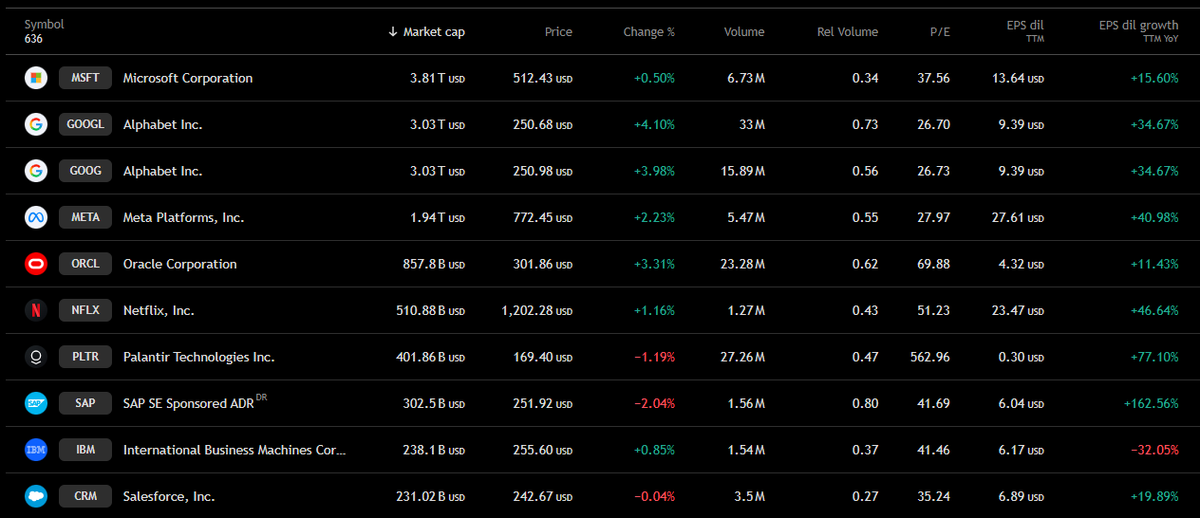Sort by Rel Volume column header

(x=846, y=32)
